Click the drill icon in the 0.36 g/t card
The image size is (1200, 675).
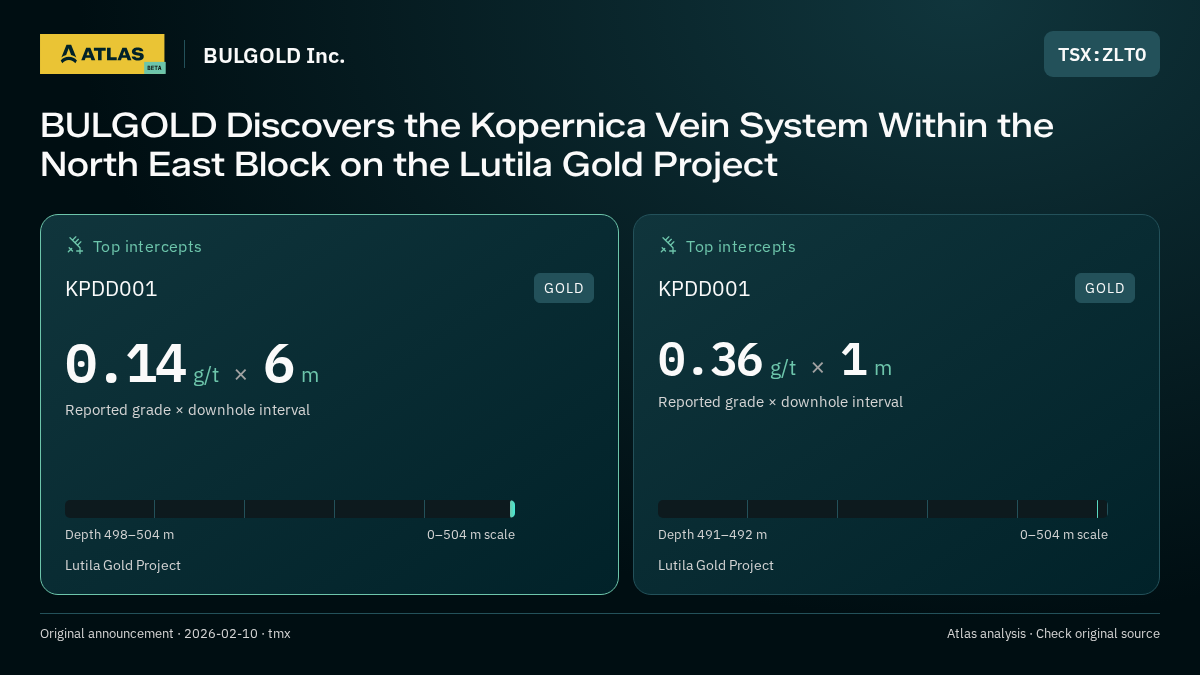[x=668, y=246]
